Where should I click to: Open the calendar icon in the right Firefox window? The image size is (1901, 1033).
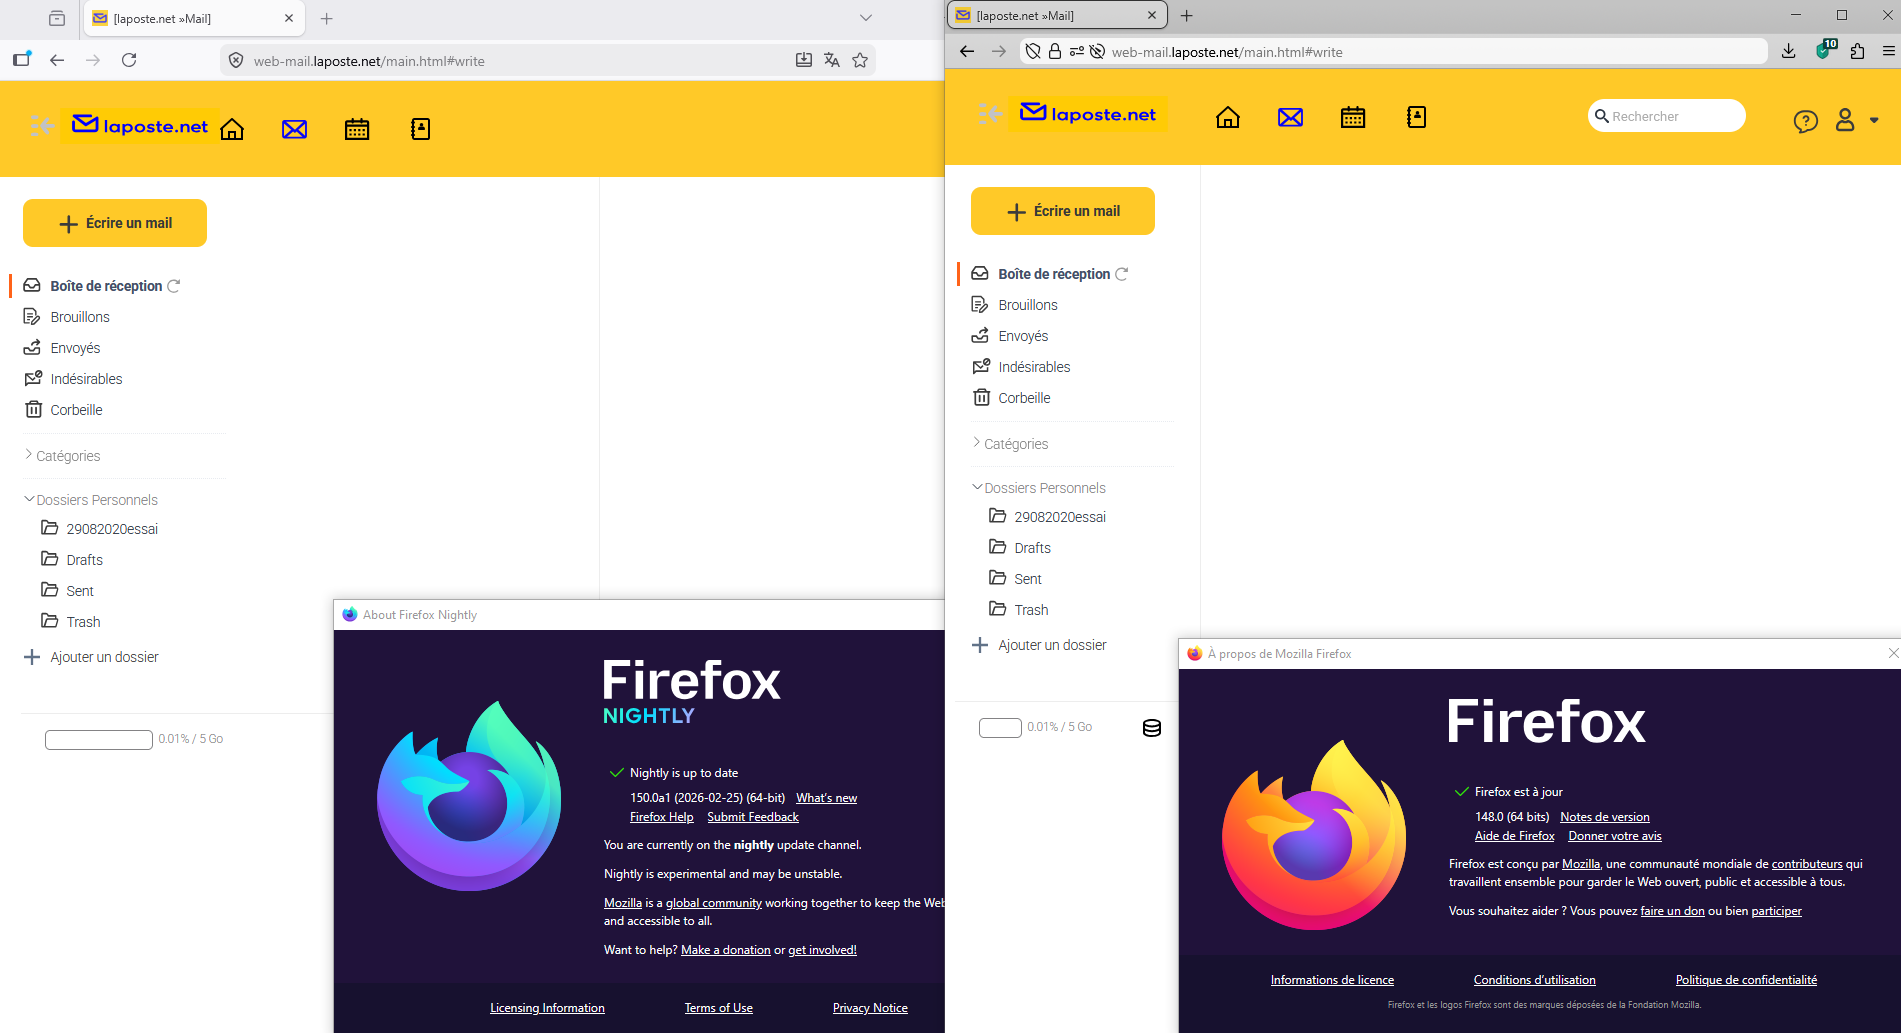(x=1353, y=117)
